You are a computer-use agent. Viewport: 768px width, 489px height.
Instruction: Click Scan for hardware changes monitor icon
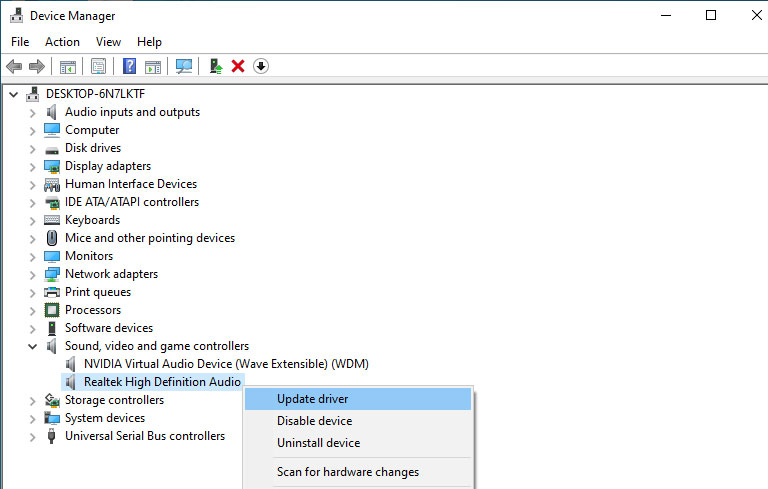coord(184,66)
